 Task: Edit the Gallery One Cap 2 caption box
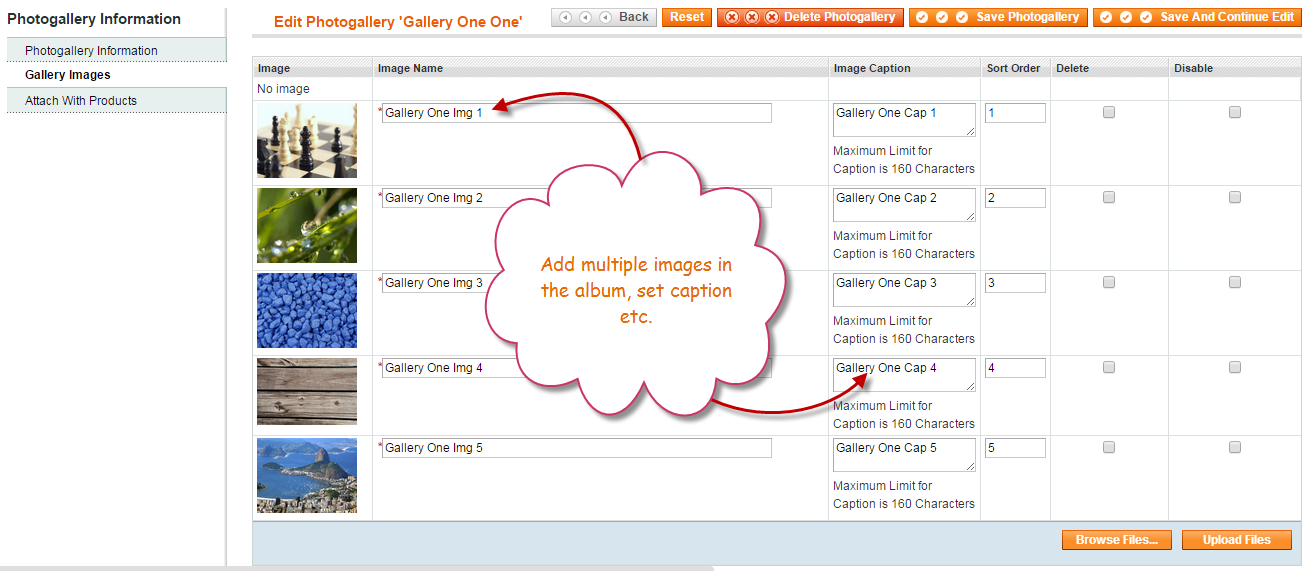(x=904, y=205)
